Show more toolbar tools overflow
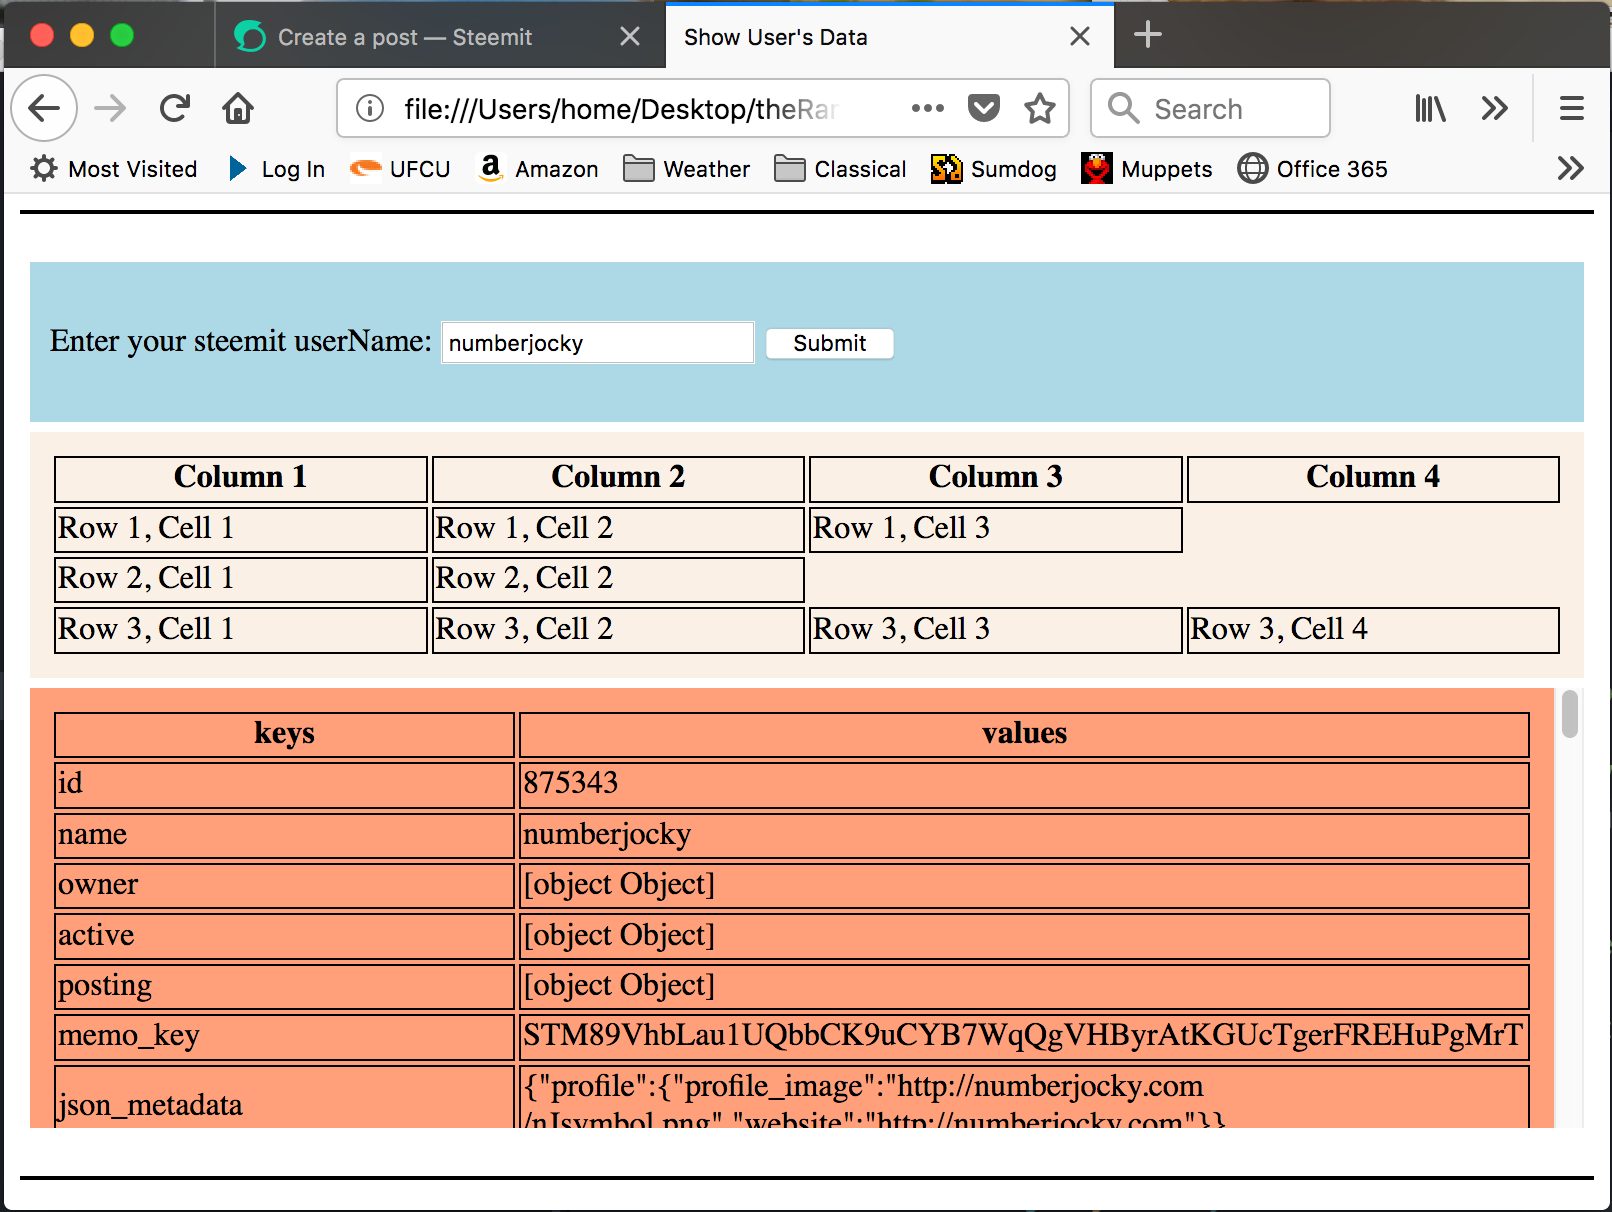 [x=1495, y=108]
